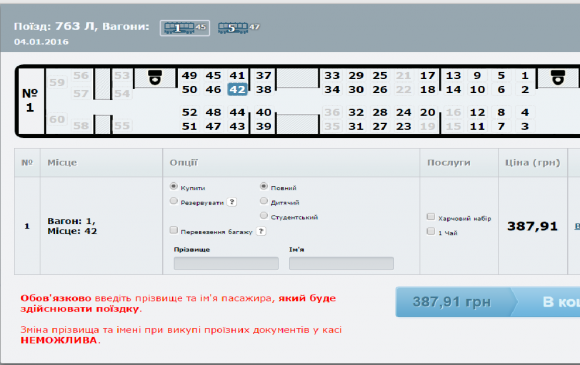Reserve seat 10 in wagon 1
The width and height of the screenshot is (580, 365).
478,89
